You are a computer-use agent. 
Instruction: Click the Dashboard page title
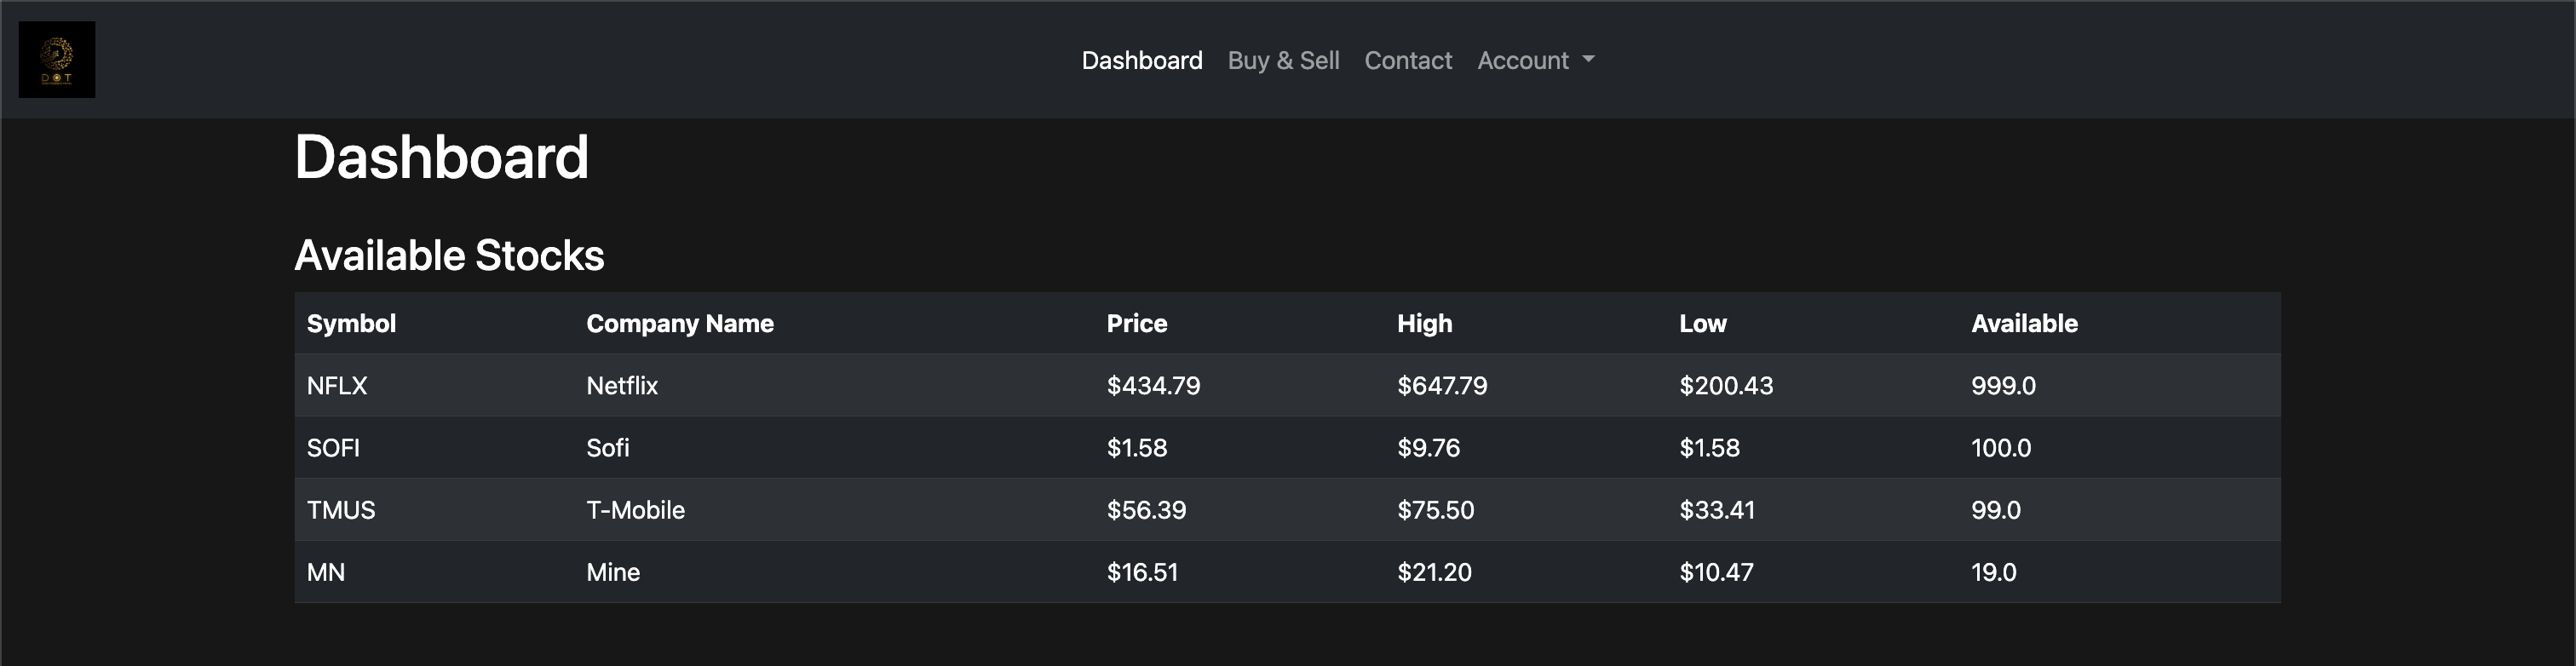tap(441, 156)
